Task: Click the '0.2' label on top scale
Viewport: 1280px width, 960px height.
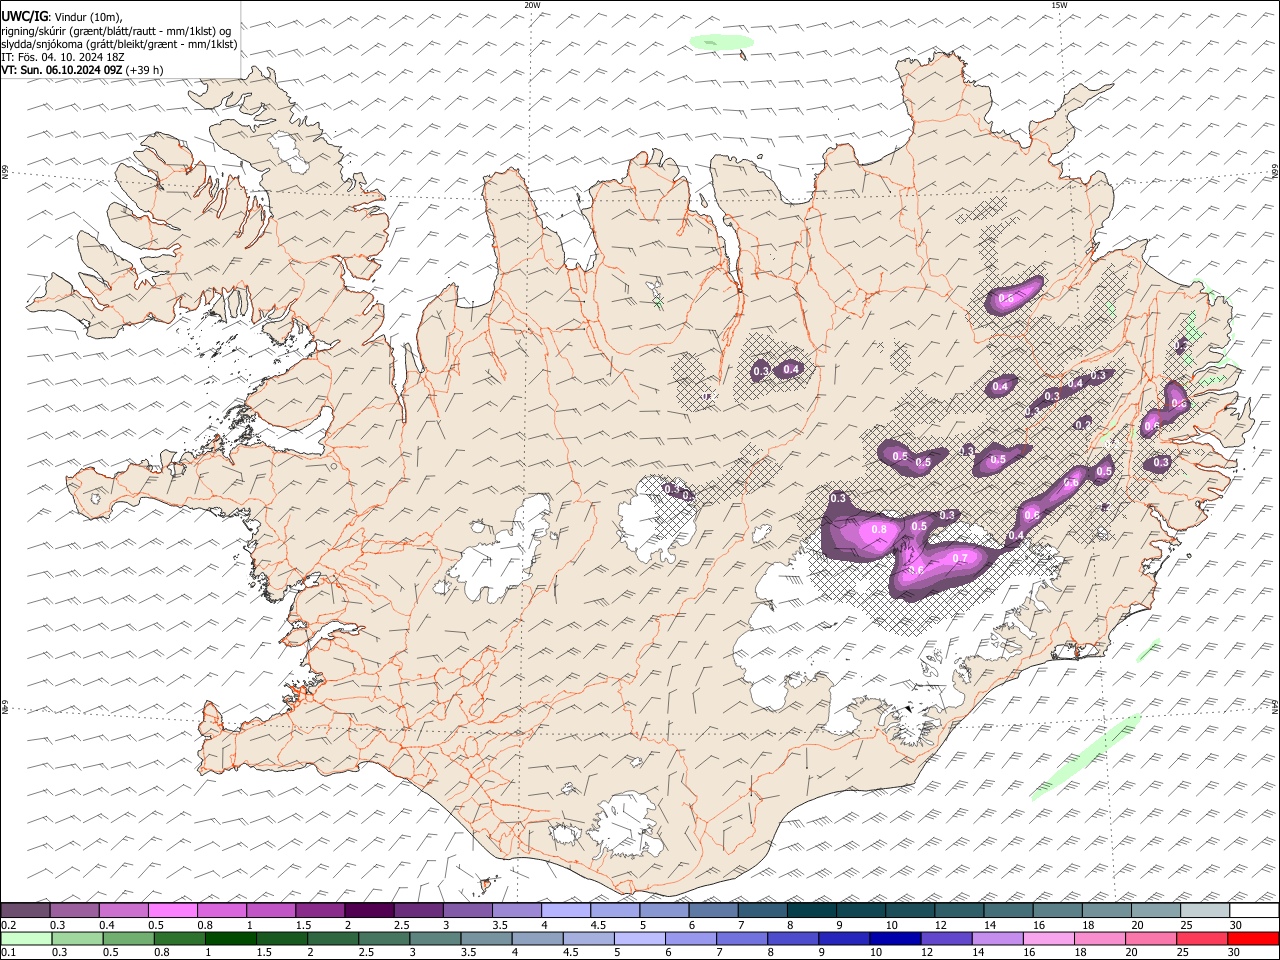Action: coord(8,925)
